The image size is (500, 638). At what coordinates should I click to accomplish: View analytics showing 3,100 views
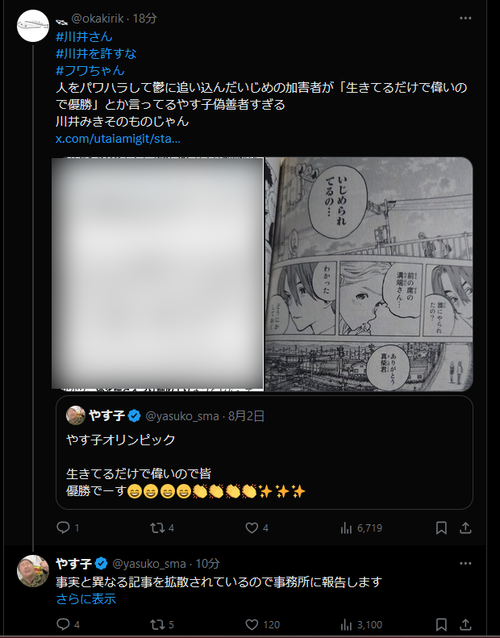361,625
